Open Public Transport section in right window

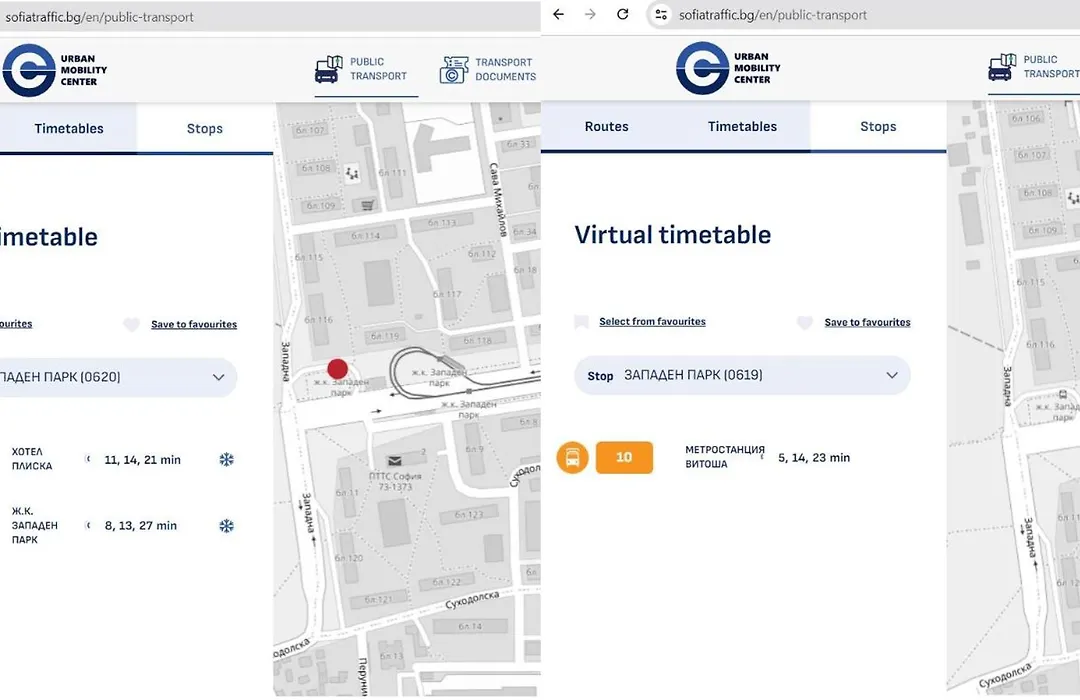pyautogui.click(x=1034, y=67)
